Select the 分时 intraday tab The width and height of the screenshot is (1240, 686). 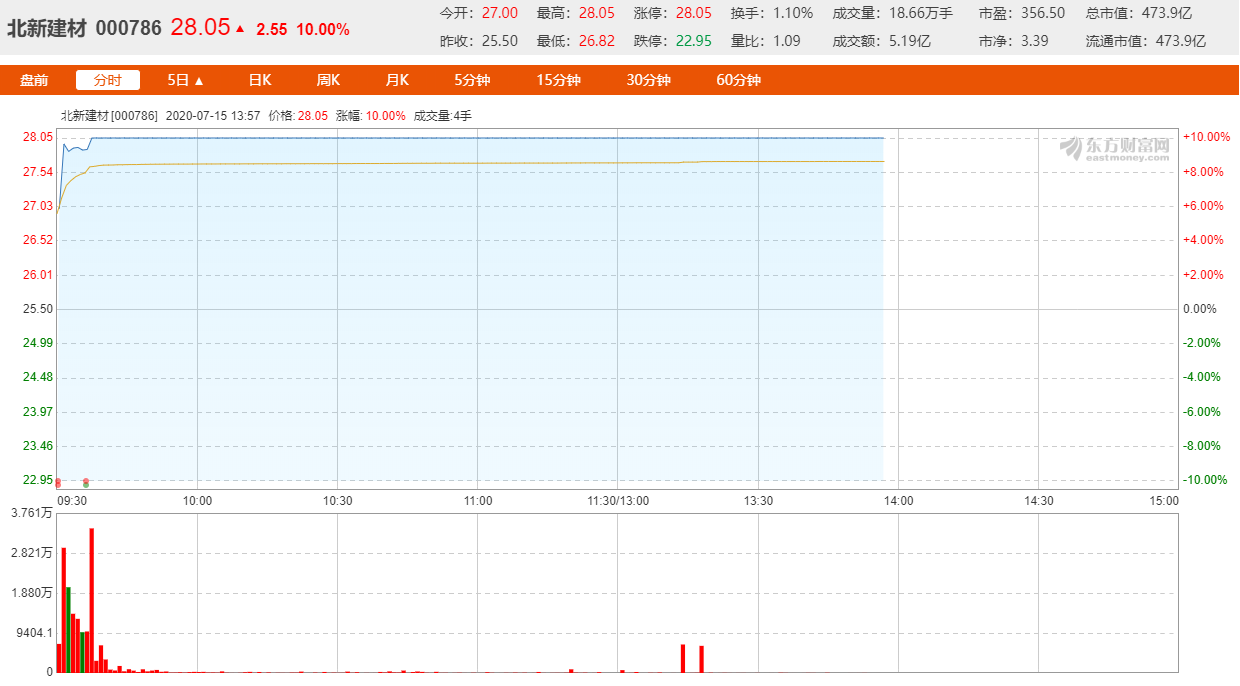click(108, 80)
